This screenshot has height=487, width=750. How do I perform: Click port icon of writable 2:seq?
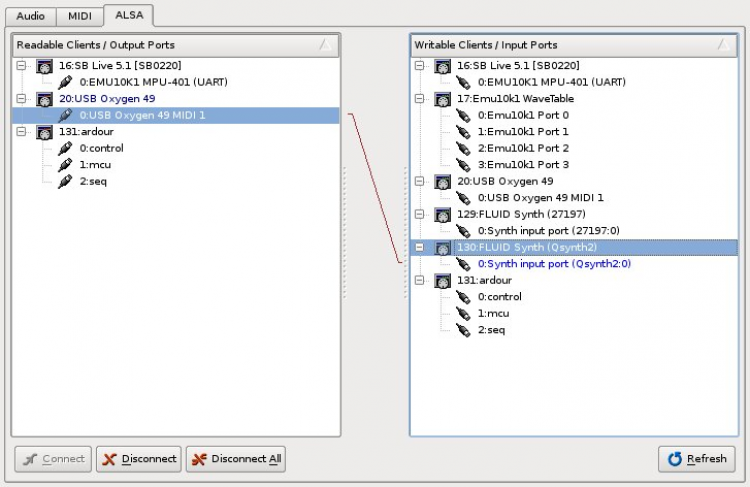[463, 330]
